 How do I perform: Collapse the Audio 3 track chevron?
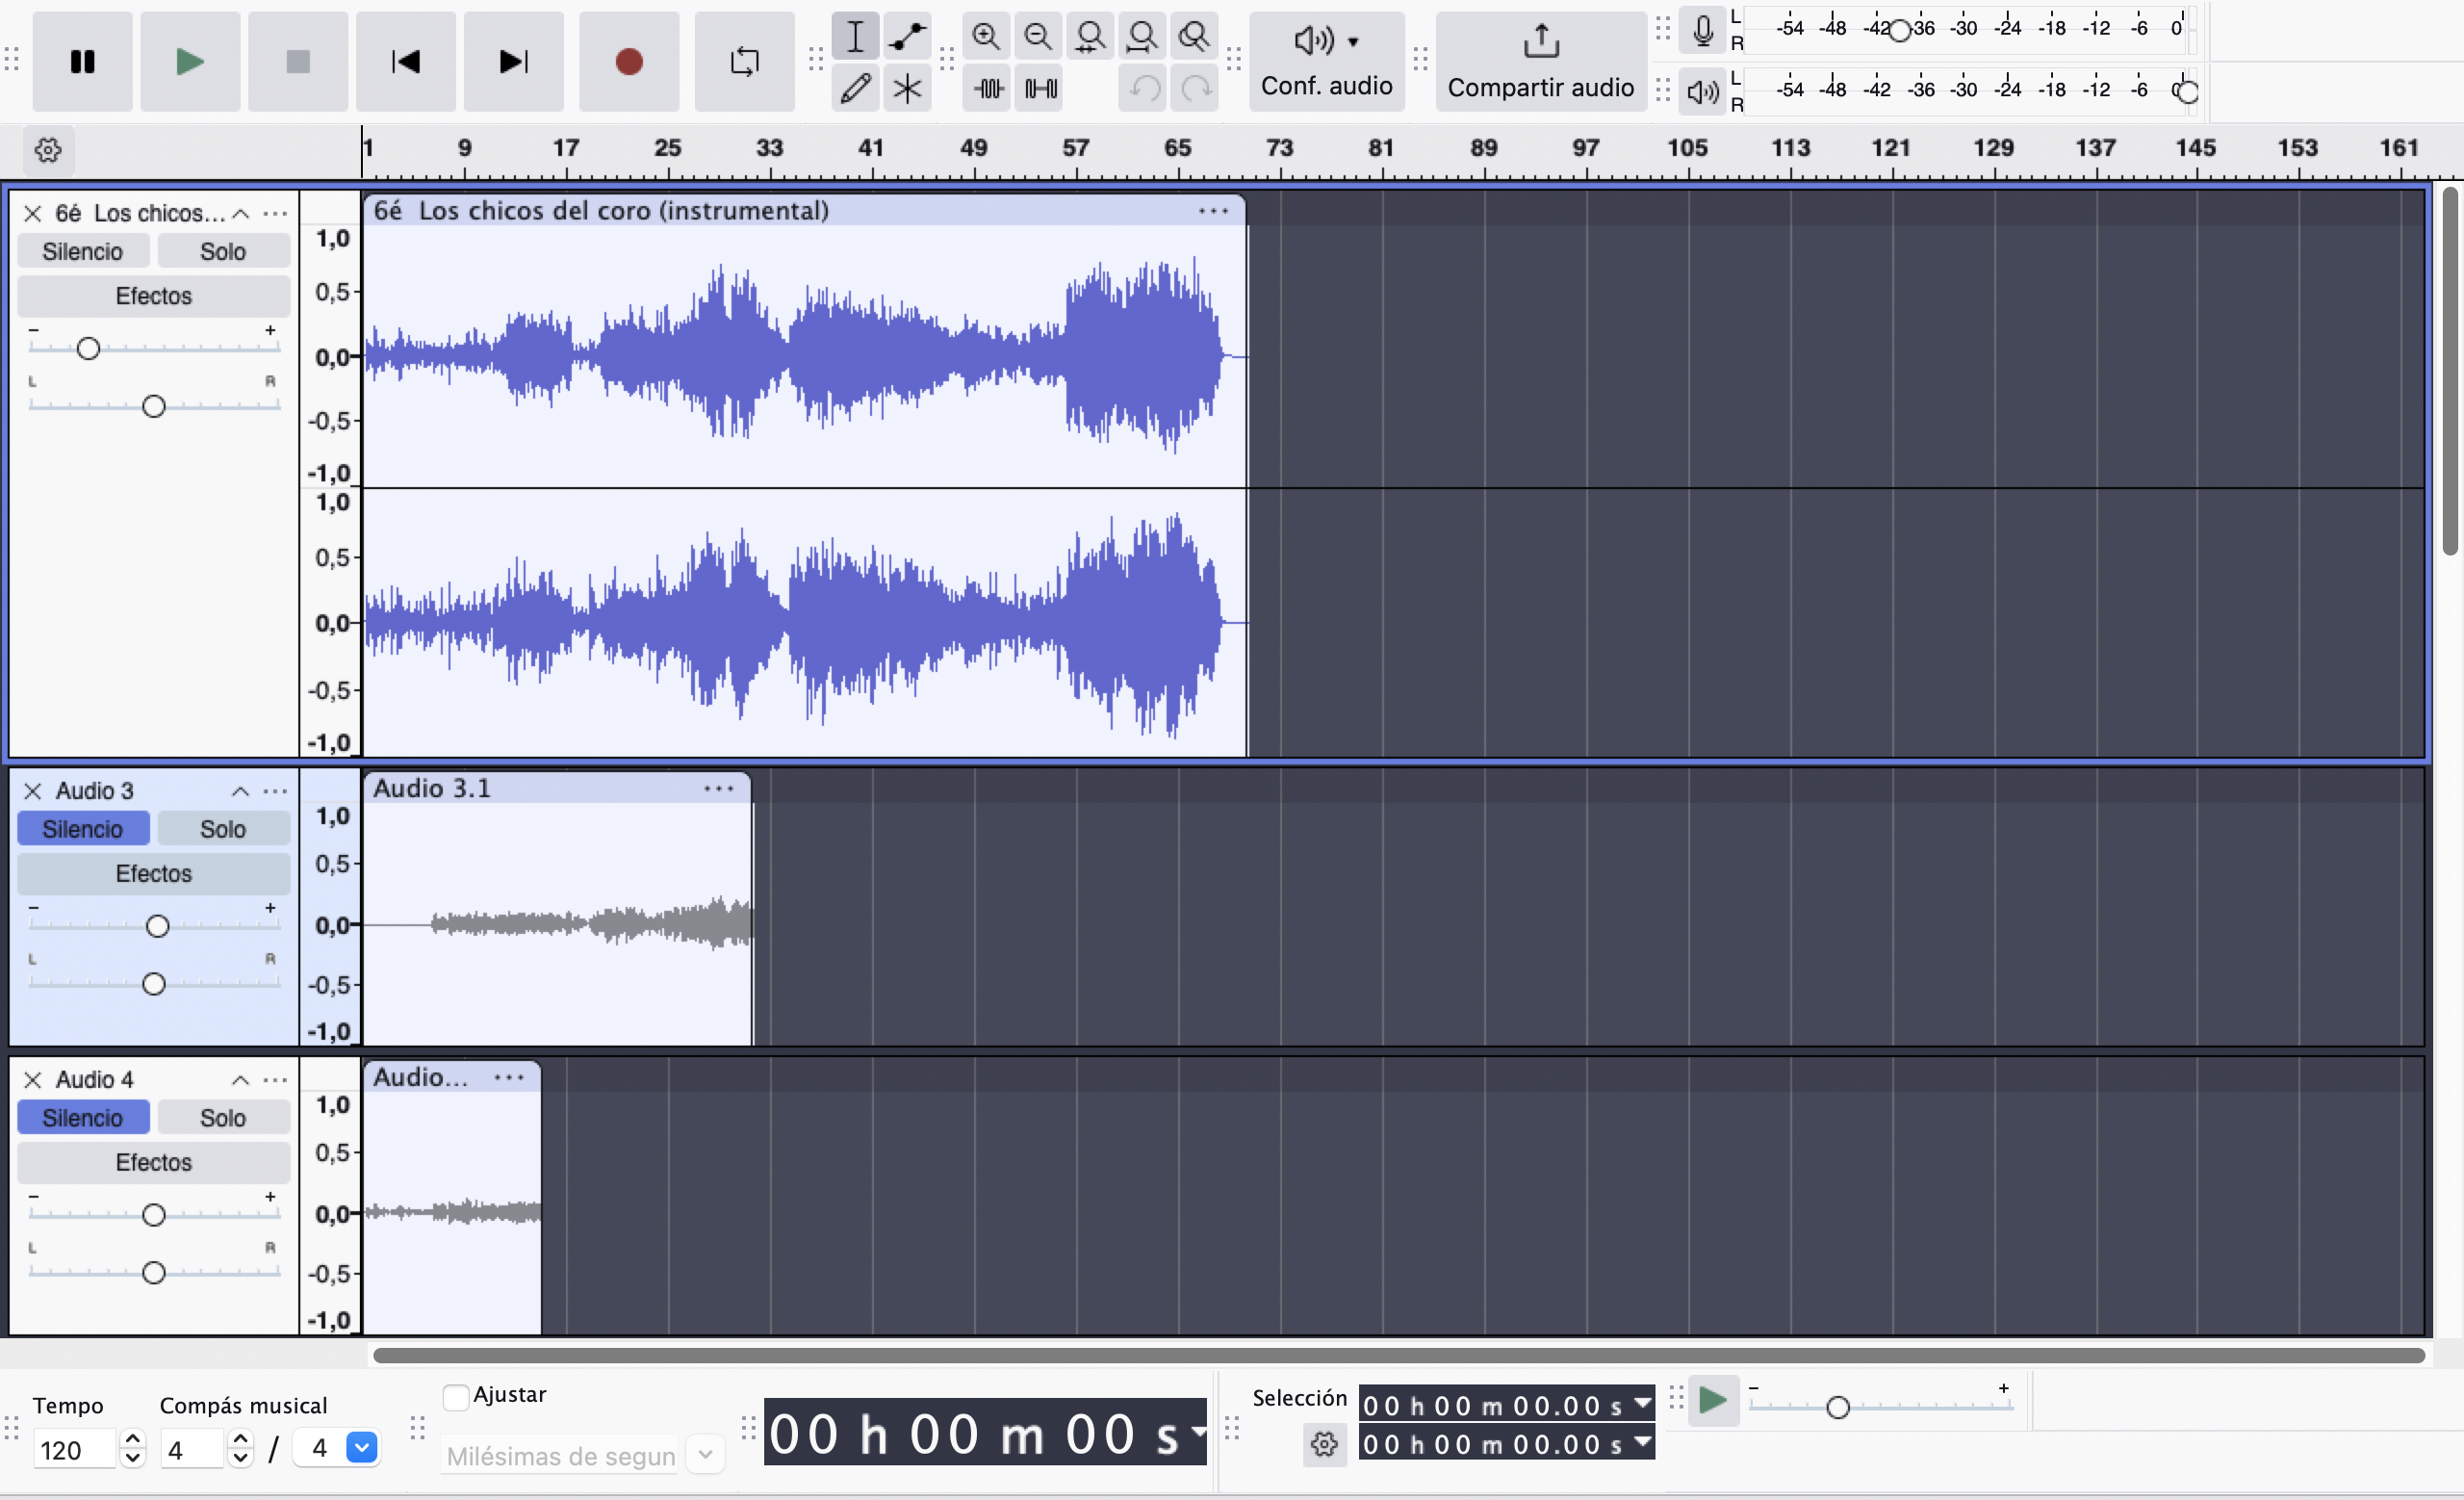[240, 791]
